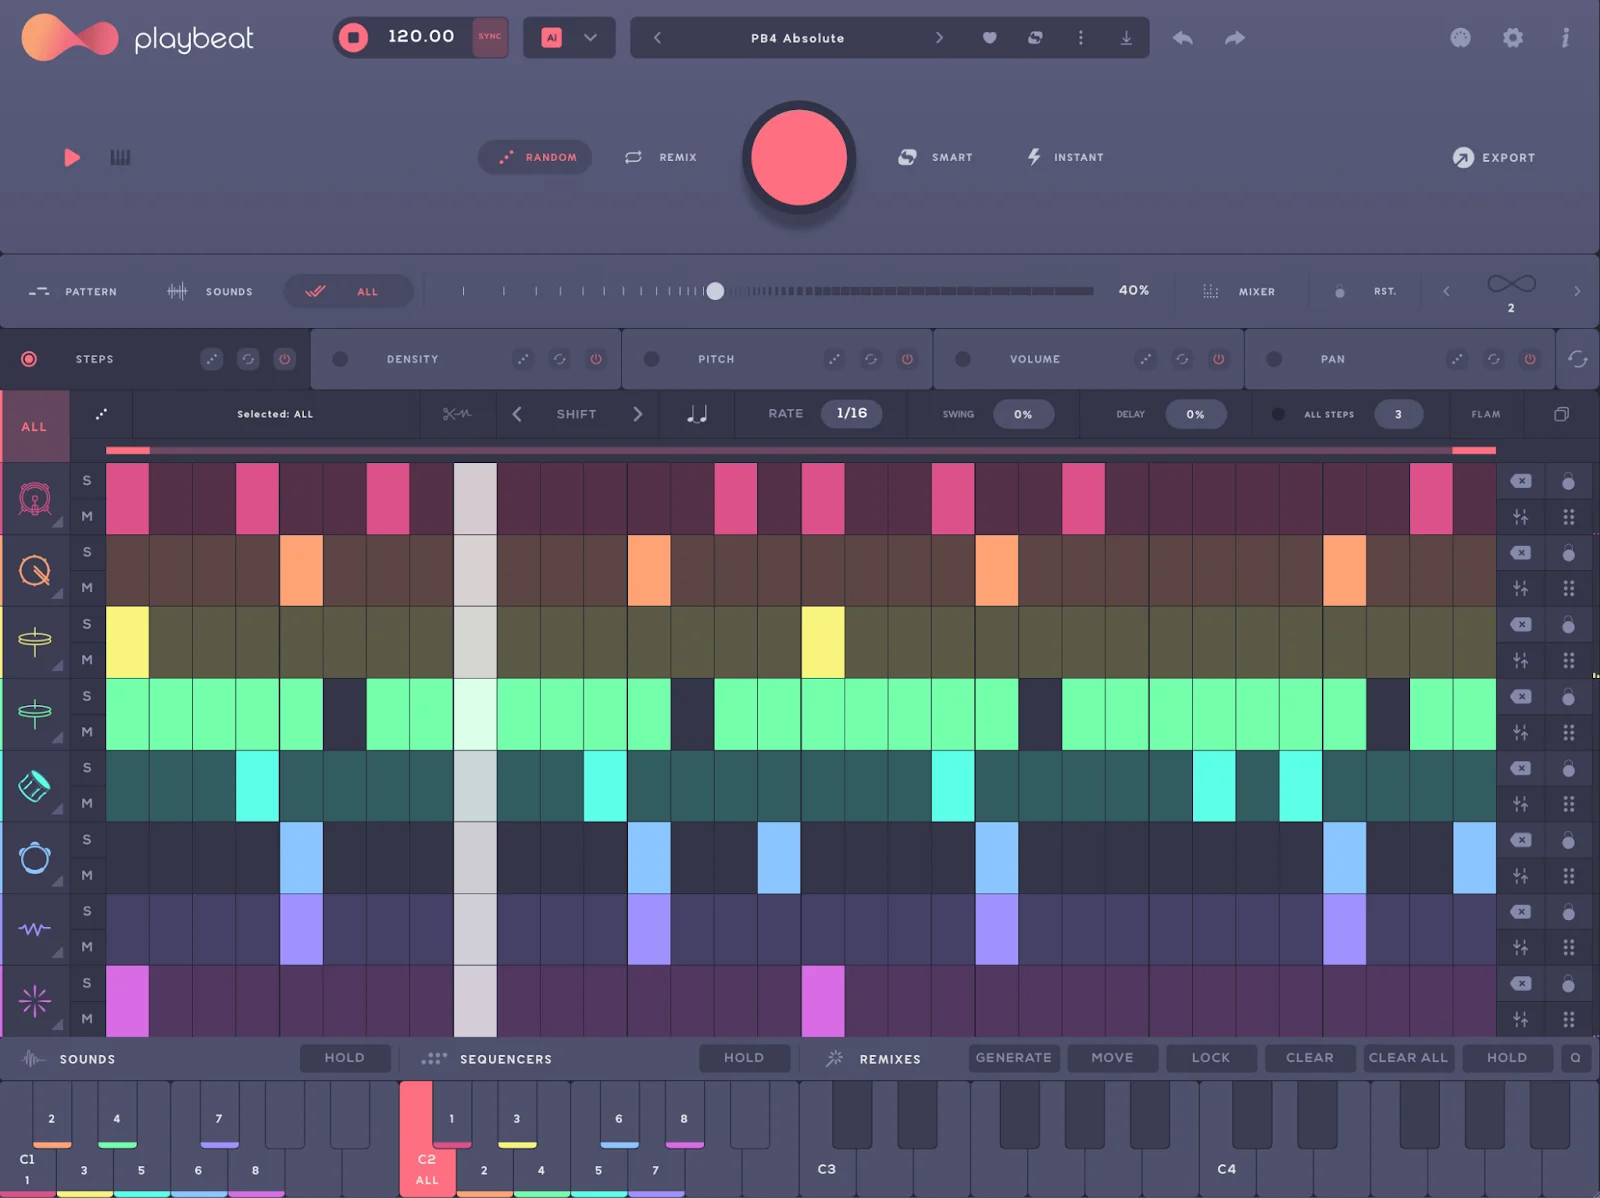
Task: Open the preset options three-dot menu
Action: pyautogui.click(x=1080, y=38)
